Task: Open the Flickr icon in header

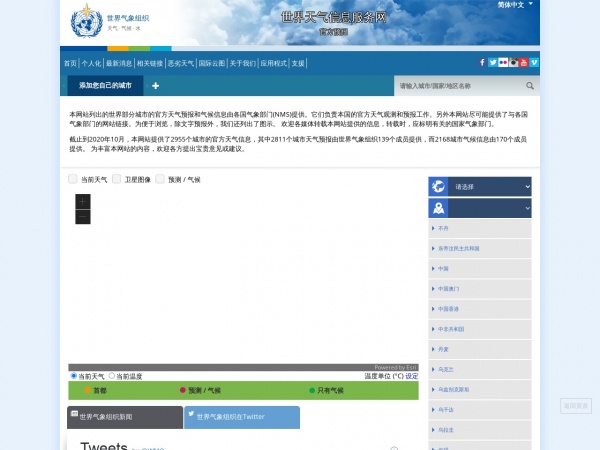Action: (x=503, y=62)
